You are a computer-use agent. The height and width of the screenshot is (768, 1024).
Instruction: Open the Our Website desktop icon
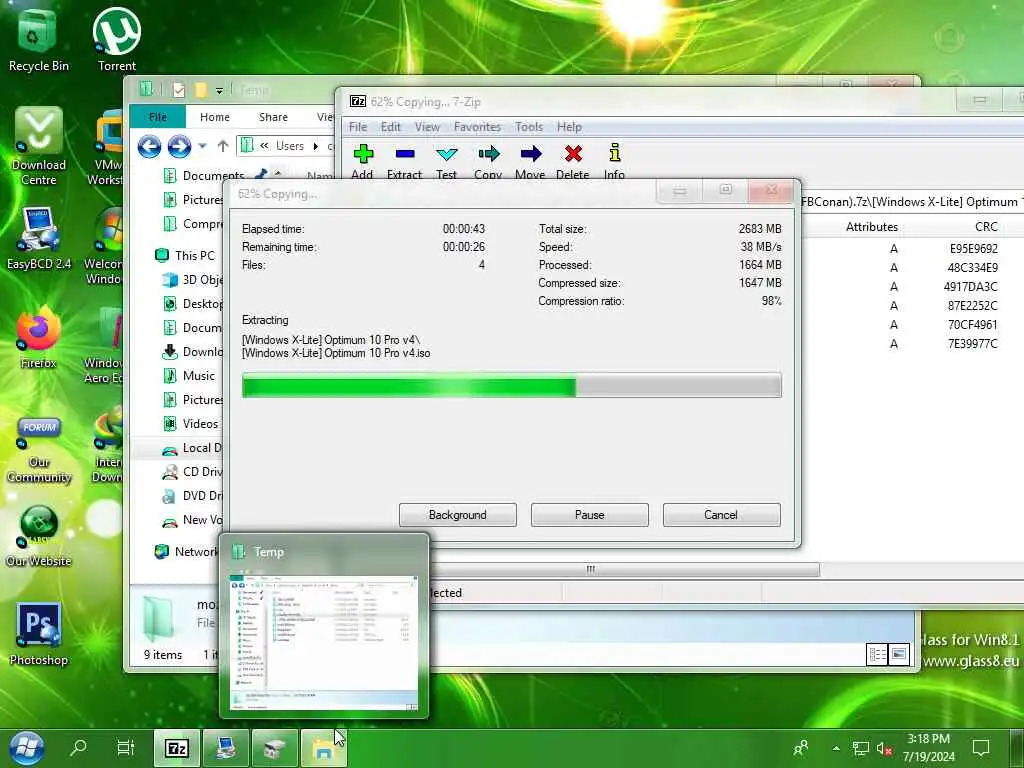pyautogui.click(x=39, y=536)
